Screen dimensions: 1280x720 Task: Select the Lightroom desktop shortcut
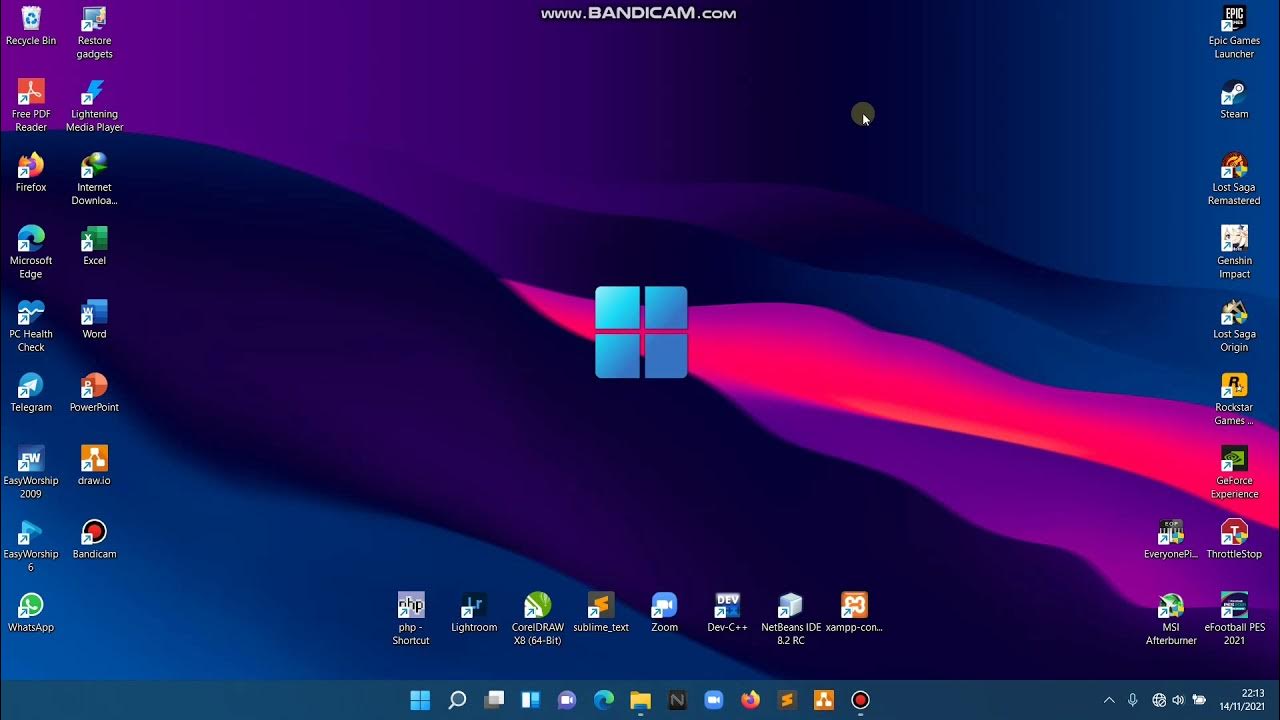[x=474, y=612]
